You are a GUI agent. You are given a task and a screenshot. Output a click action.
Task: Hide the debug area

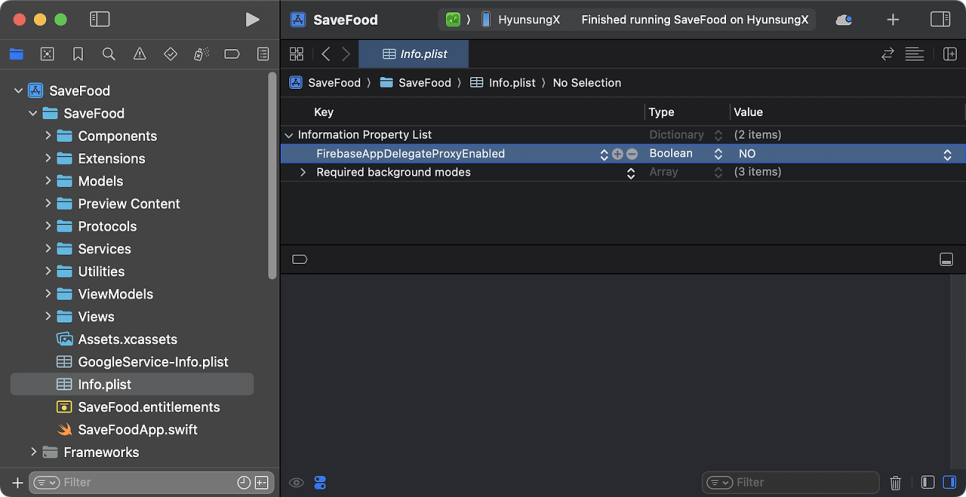pos(946,259)
